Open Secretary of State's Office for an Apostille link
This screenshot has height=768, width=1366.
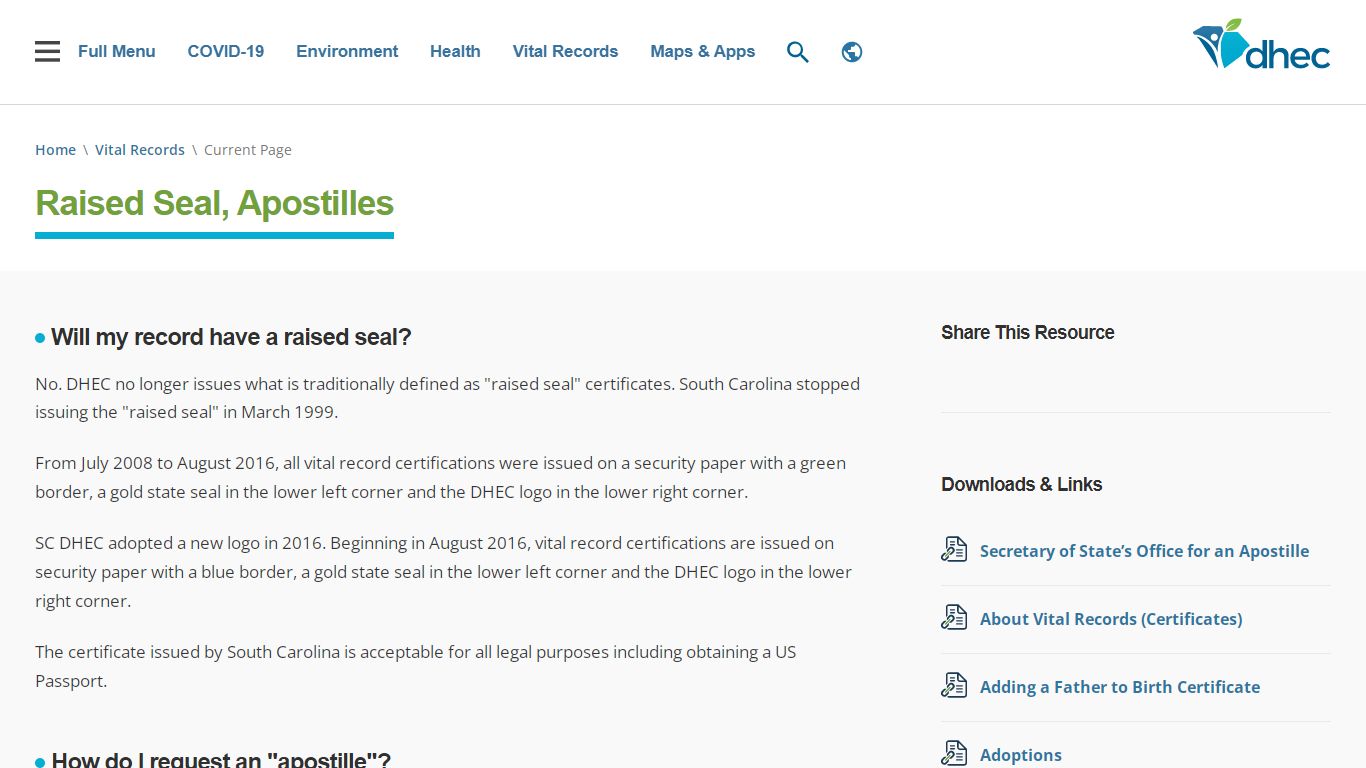[1144, 551]
